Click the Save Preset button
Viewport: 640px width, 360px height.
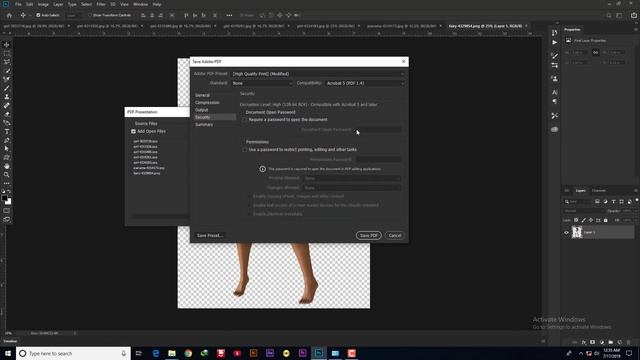point(209,236)
